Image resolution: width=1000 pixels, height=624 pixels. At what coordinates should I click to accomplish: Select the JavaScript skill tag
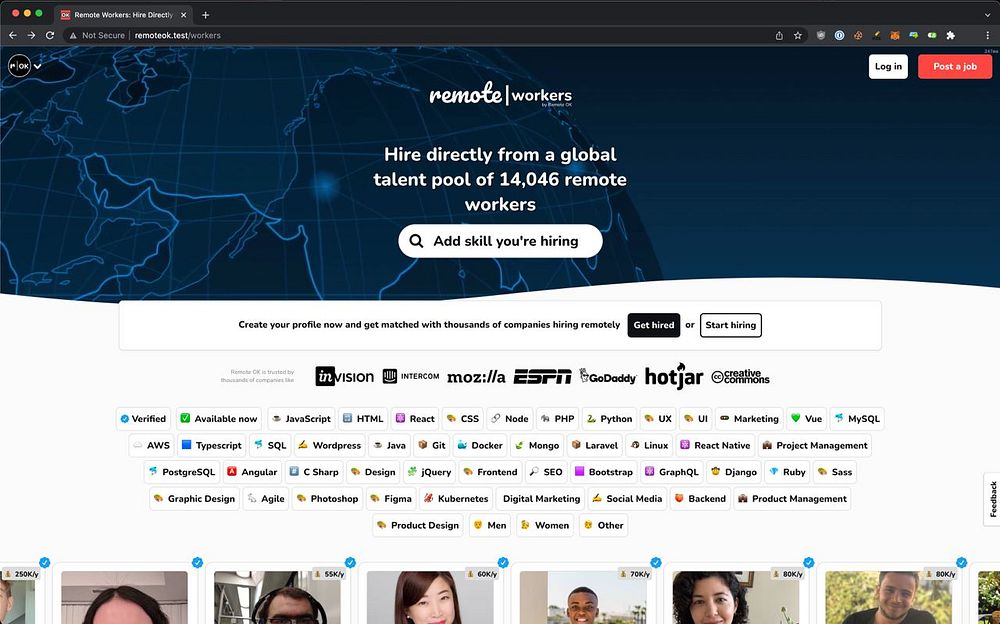point(301,419)
